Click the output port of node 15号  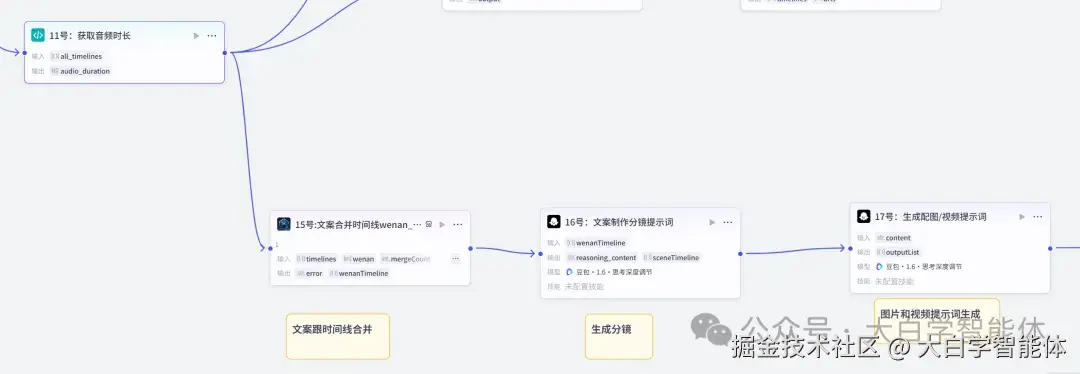click(x=470, y=249)
